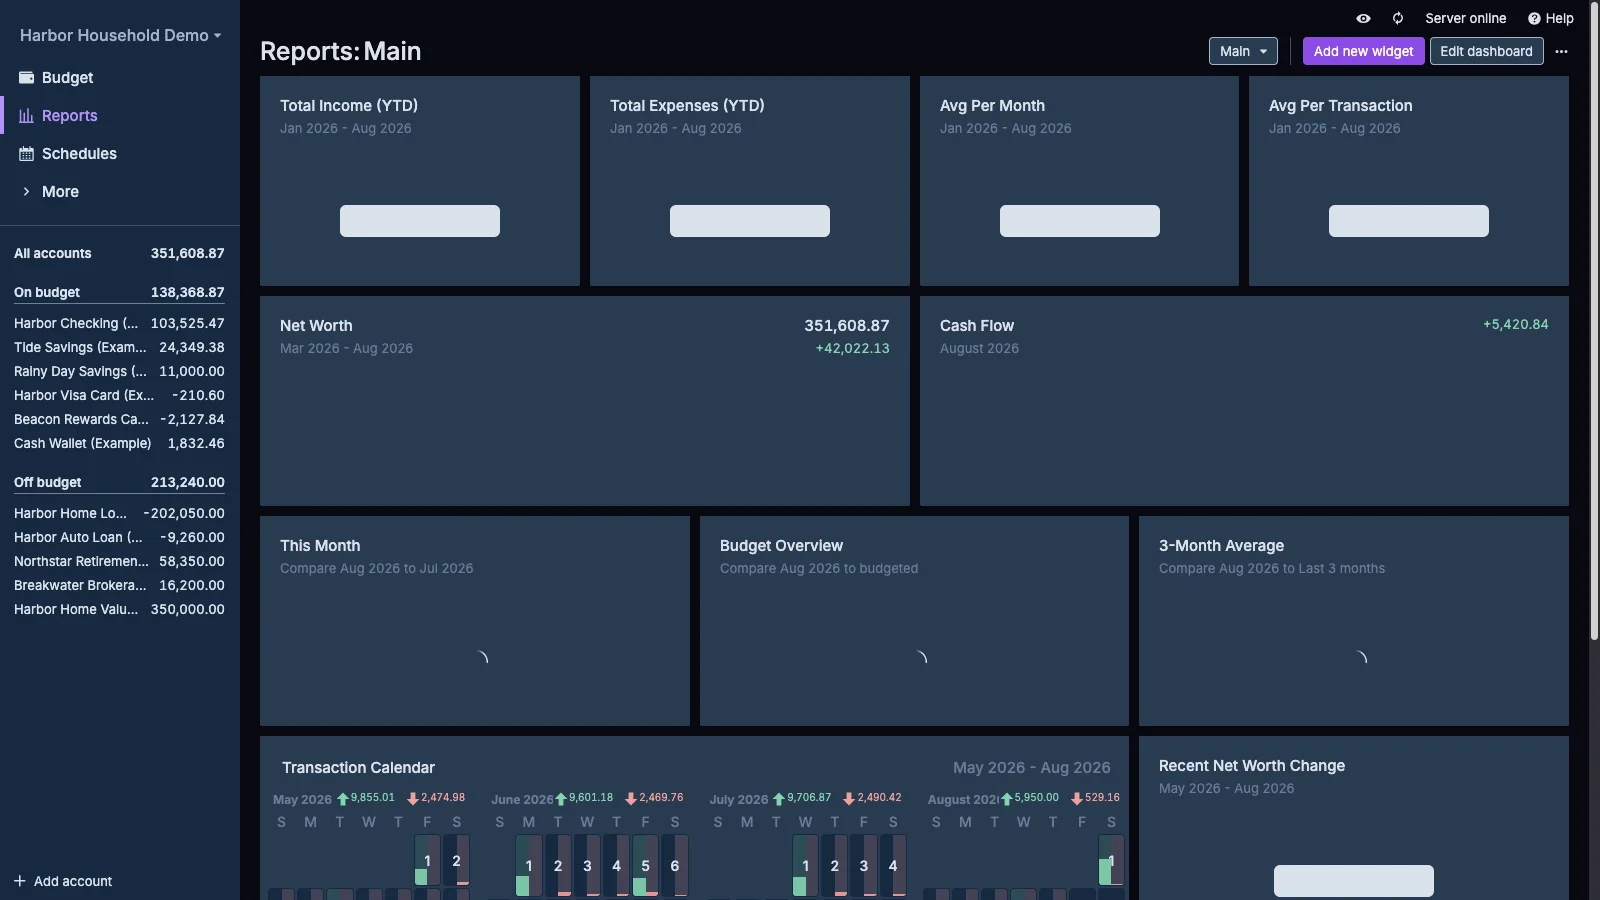Open Off budget accounts
The image size is (1600, 900).
119,483
